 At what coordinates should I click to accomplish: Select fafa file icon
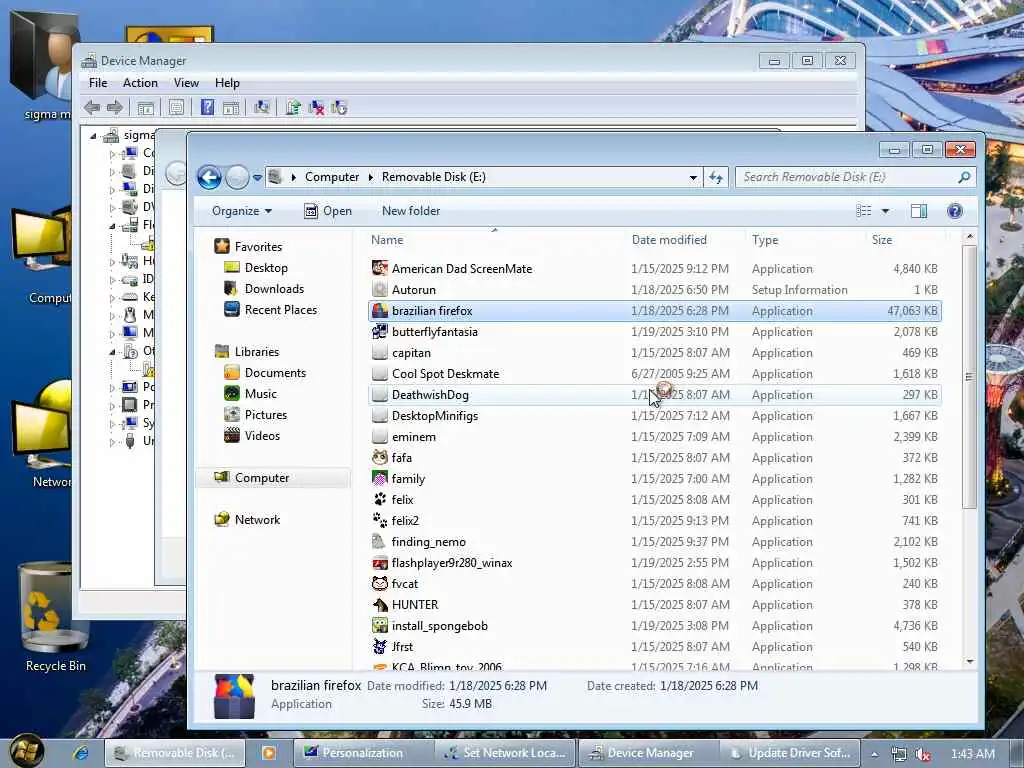coord(380,458)
